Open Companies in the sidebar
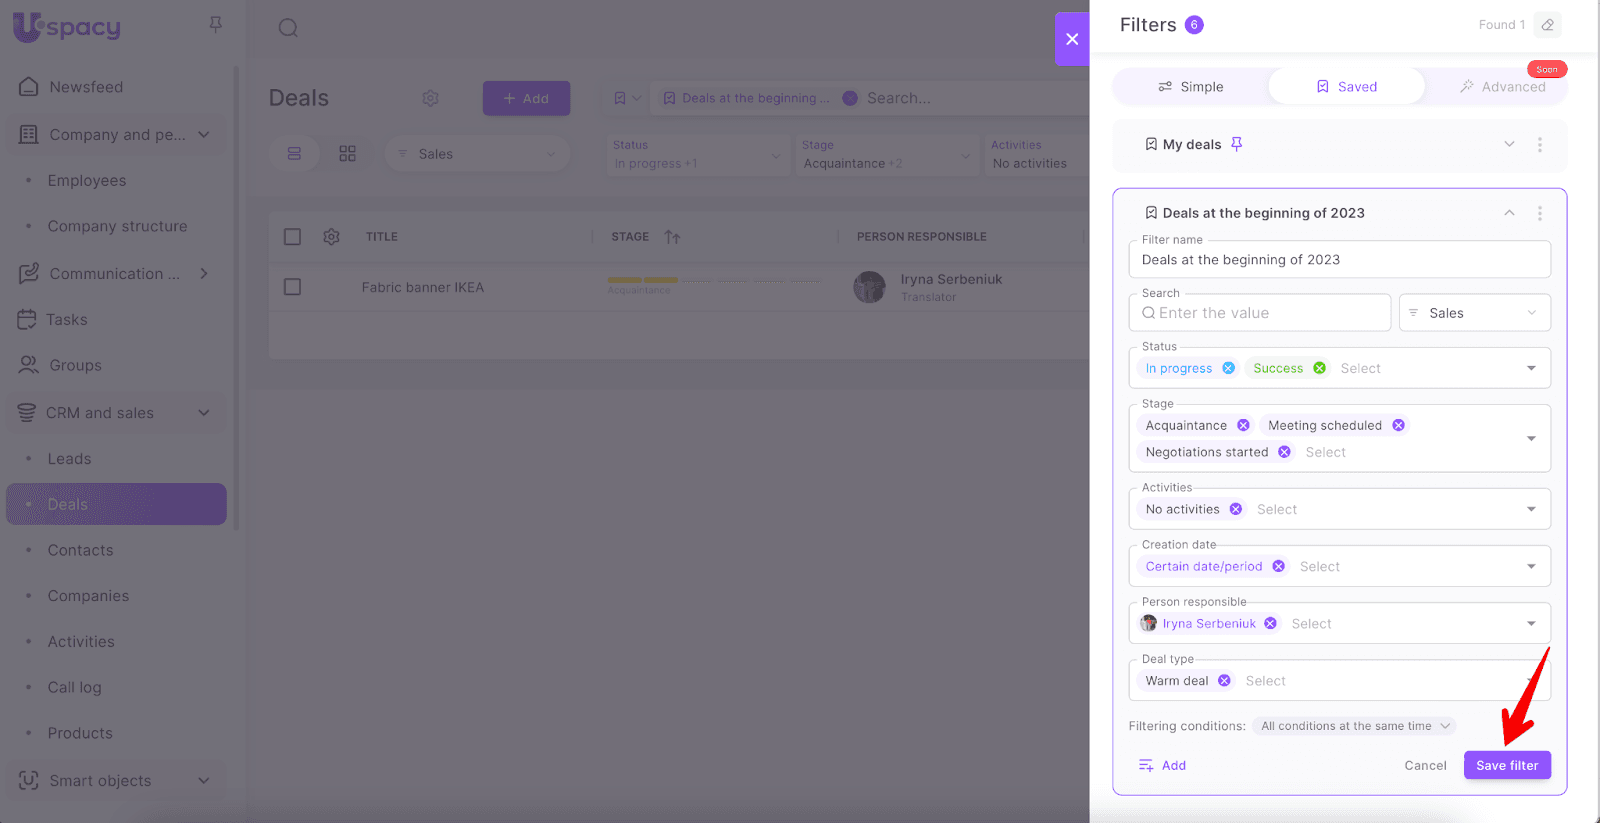This screenshot has width=1600, height=823. 88,596
